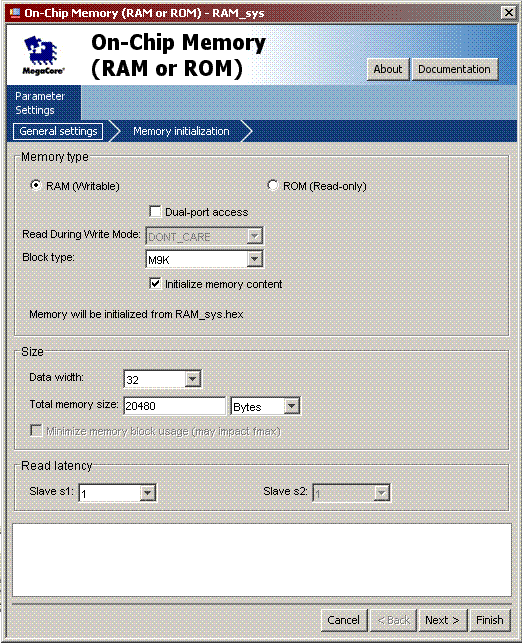Screen dimensions: 522x644
Task: Click inside Total memory size field
Action: pos(175,406)
